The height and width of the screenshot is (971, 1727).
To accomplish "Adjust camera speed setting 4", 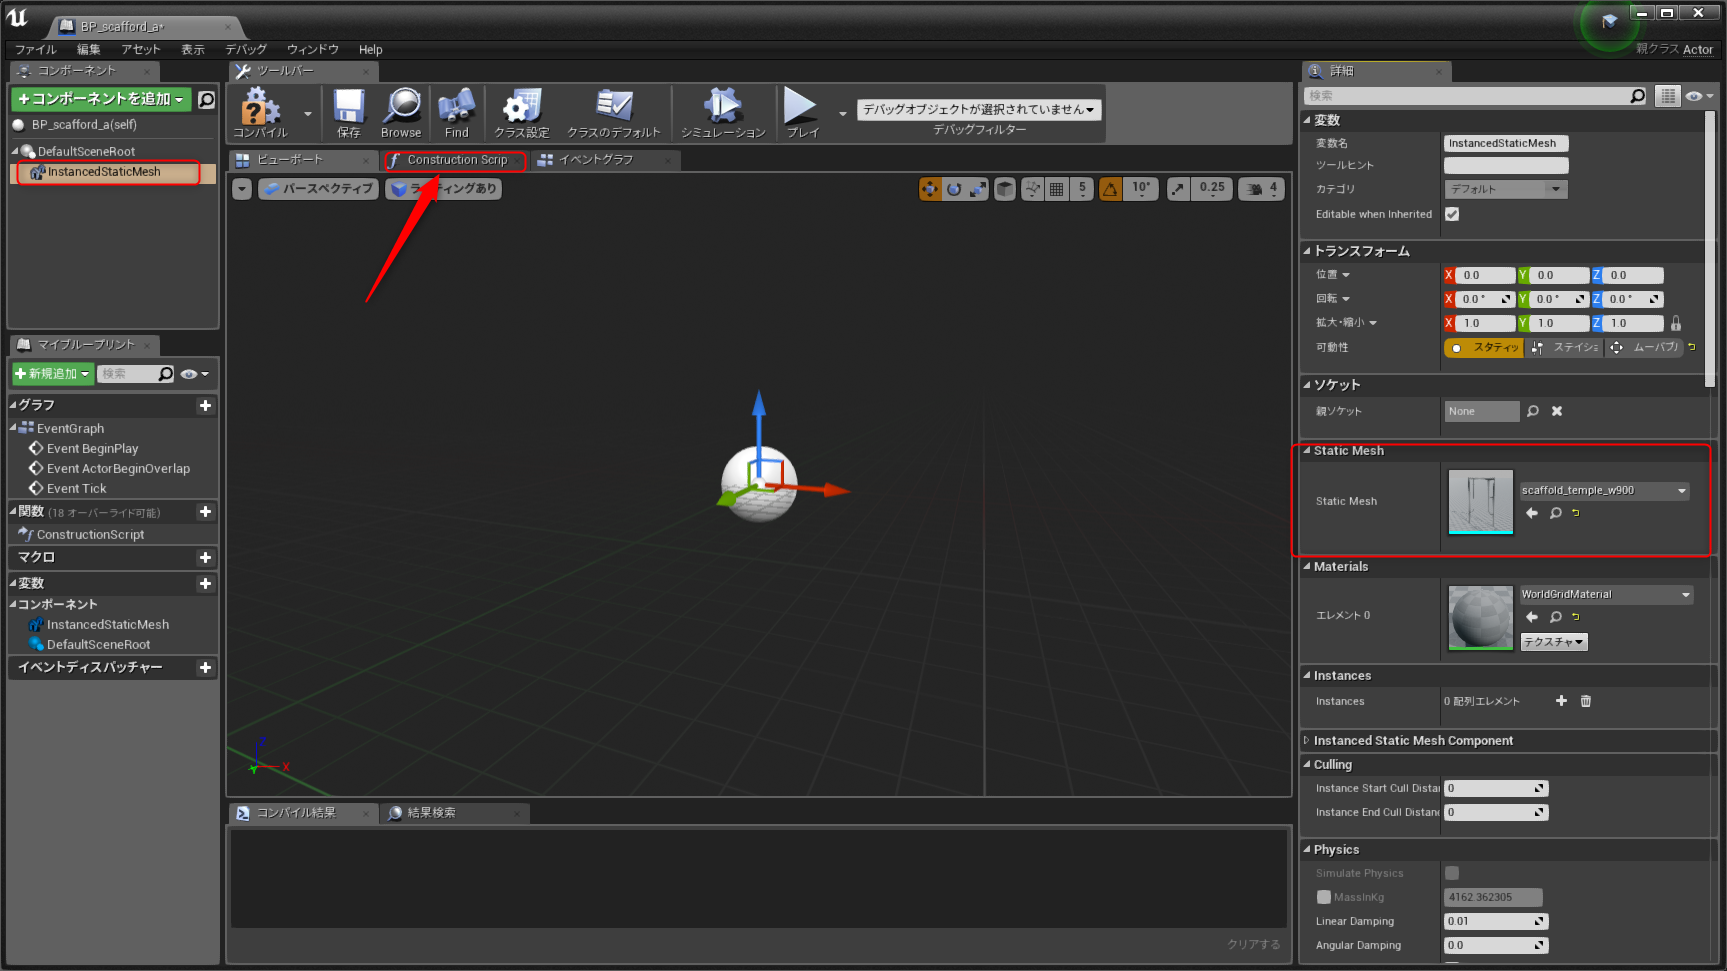I will click(1262, 189).
